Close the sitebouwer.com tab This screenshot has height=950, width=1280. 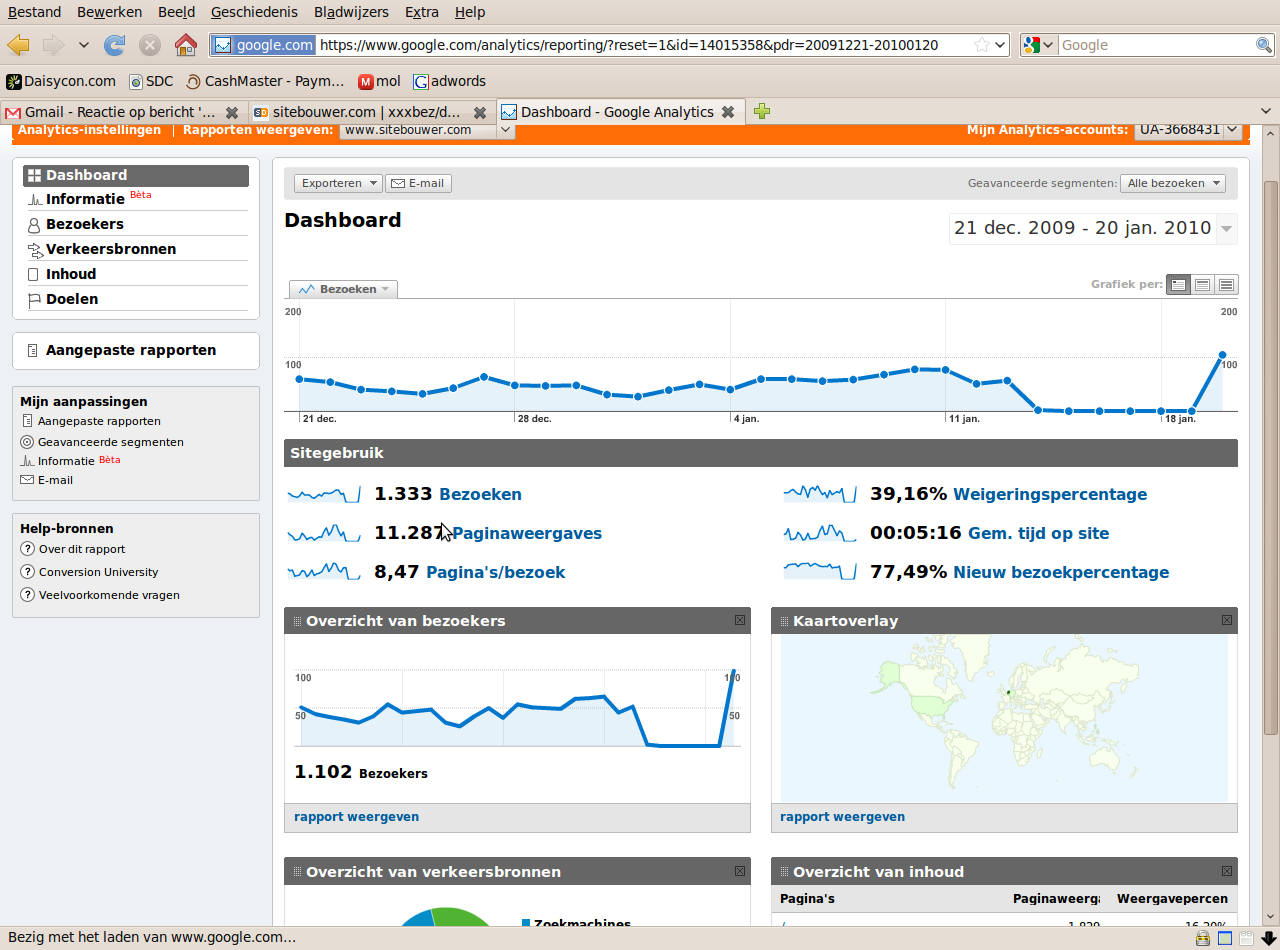[x=480, y=112]
